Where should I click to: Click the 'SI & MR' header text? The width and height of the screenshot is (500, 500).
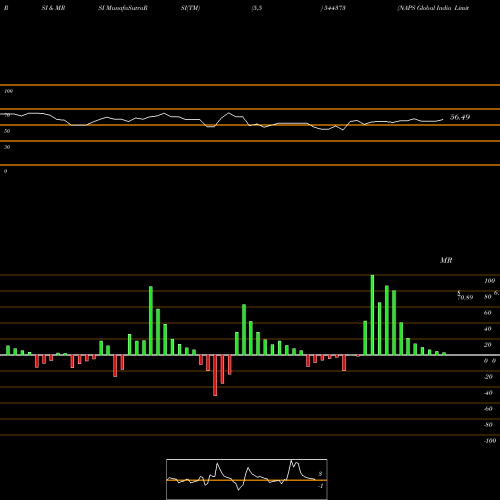[53, 8]
